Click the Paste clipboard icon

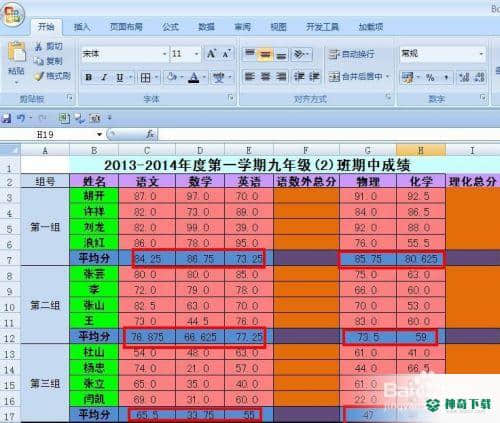17,52
